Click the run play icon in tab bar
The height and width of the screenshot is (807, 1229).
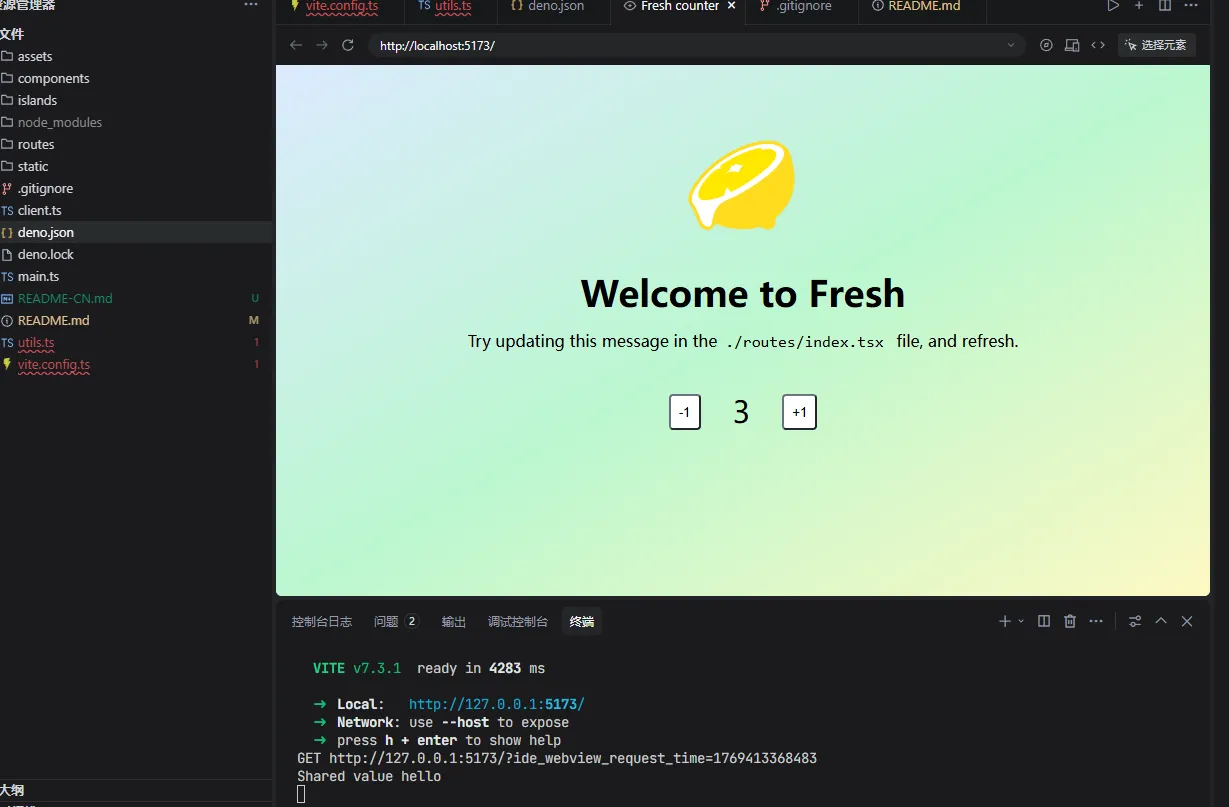point(1113,6)
